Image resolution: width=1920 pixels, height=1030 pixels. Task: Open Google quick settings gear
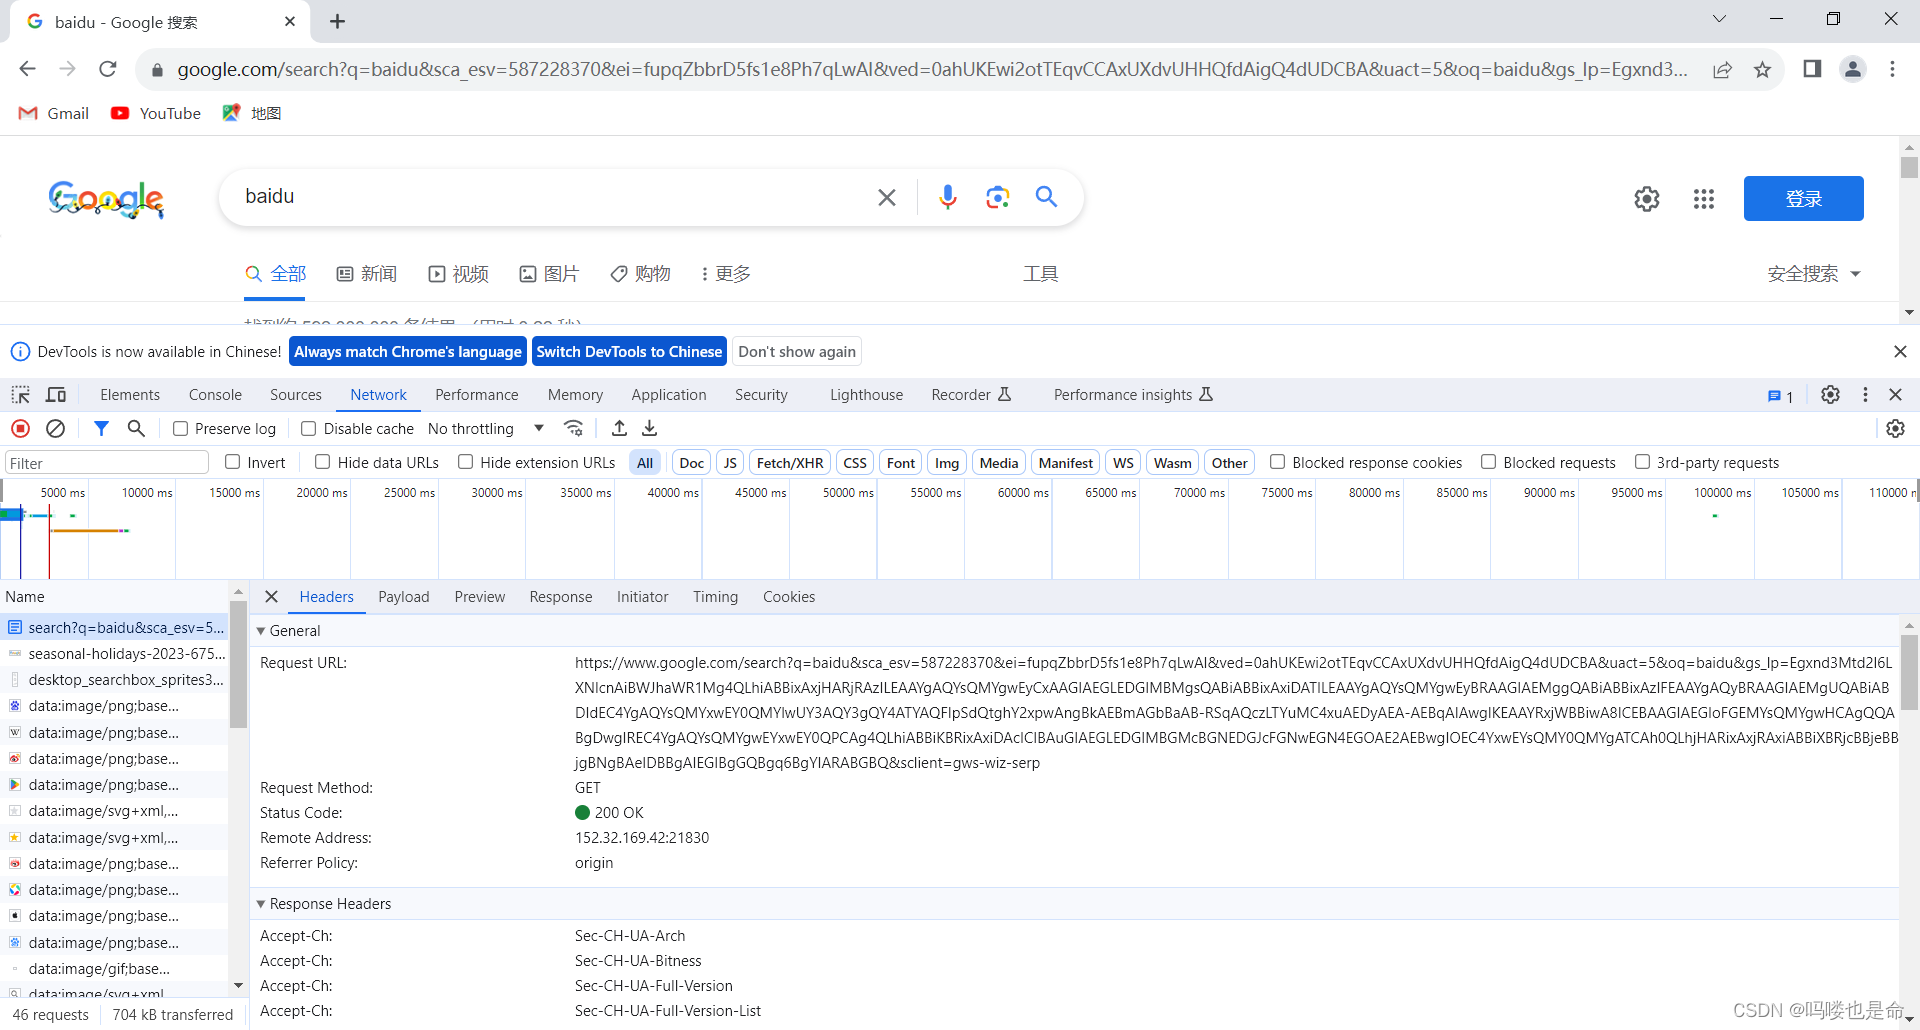pos(1647,199)
